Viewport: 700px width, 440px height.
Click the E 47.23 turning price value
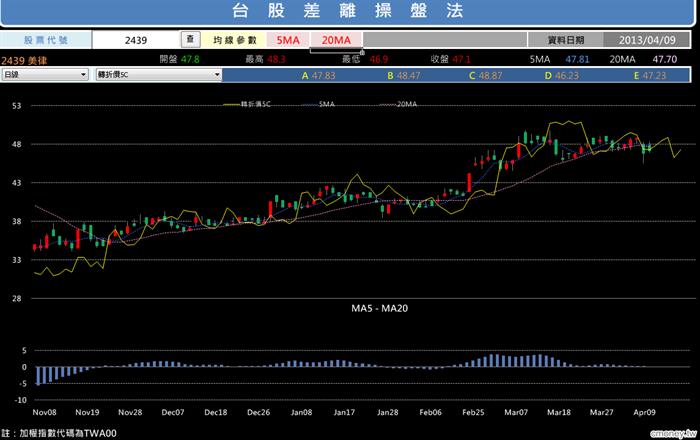650,76
